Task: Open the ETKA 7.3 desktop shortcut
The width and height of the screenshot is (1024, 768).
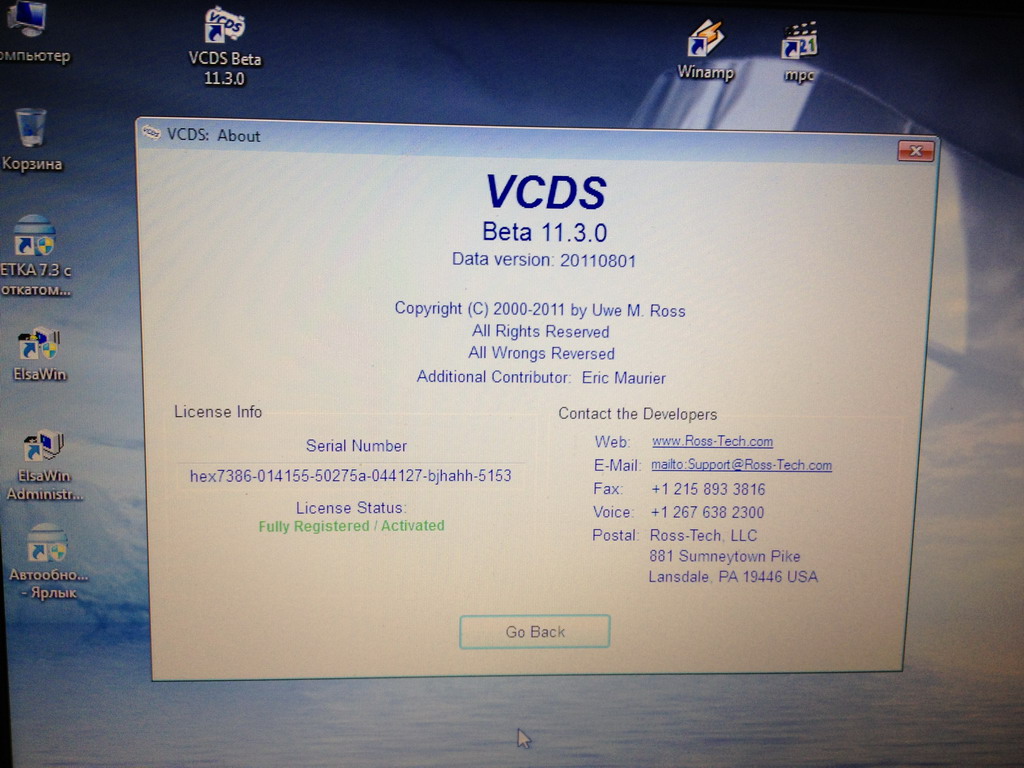Action: pos(34,238)
